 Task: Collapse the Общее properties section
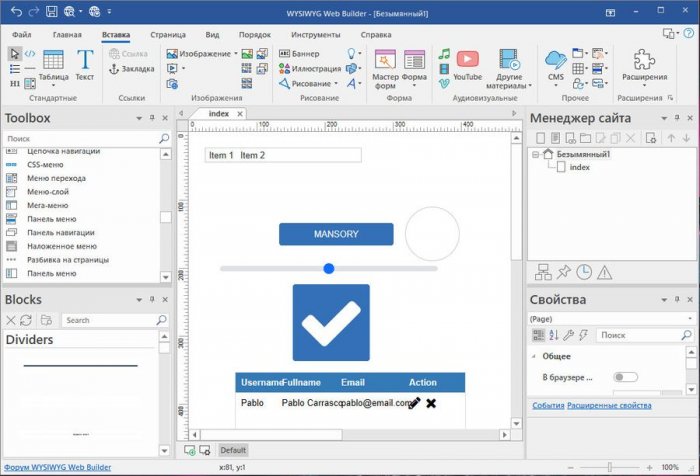(533, 356)
